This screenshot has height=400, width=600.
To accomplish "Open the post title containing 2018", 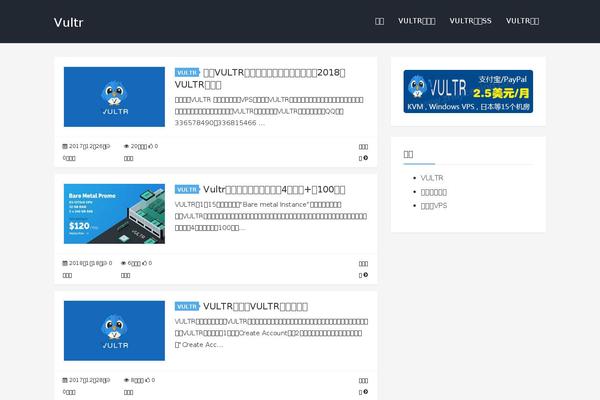I will (x=260, y=78).
